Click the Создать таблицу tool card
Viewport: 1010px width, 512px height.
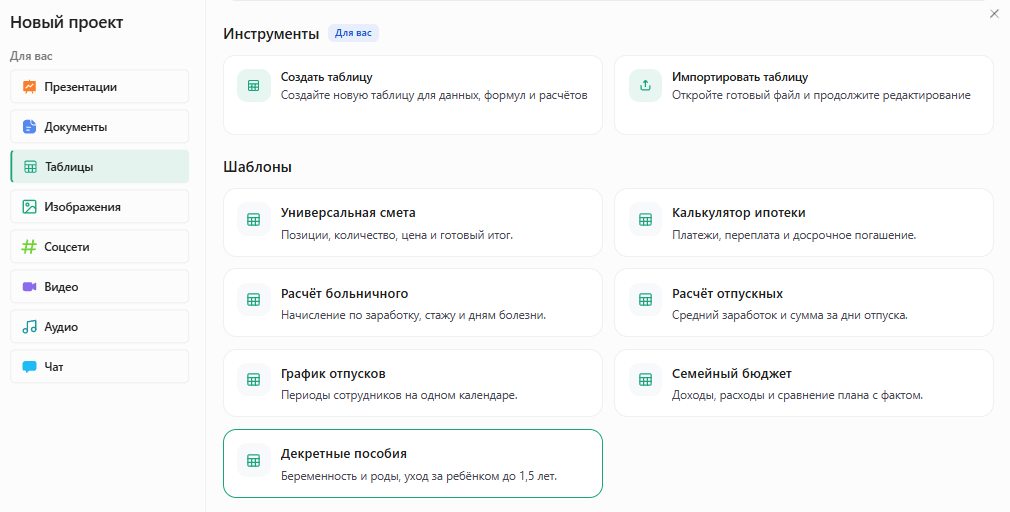point(413,95)
